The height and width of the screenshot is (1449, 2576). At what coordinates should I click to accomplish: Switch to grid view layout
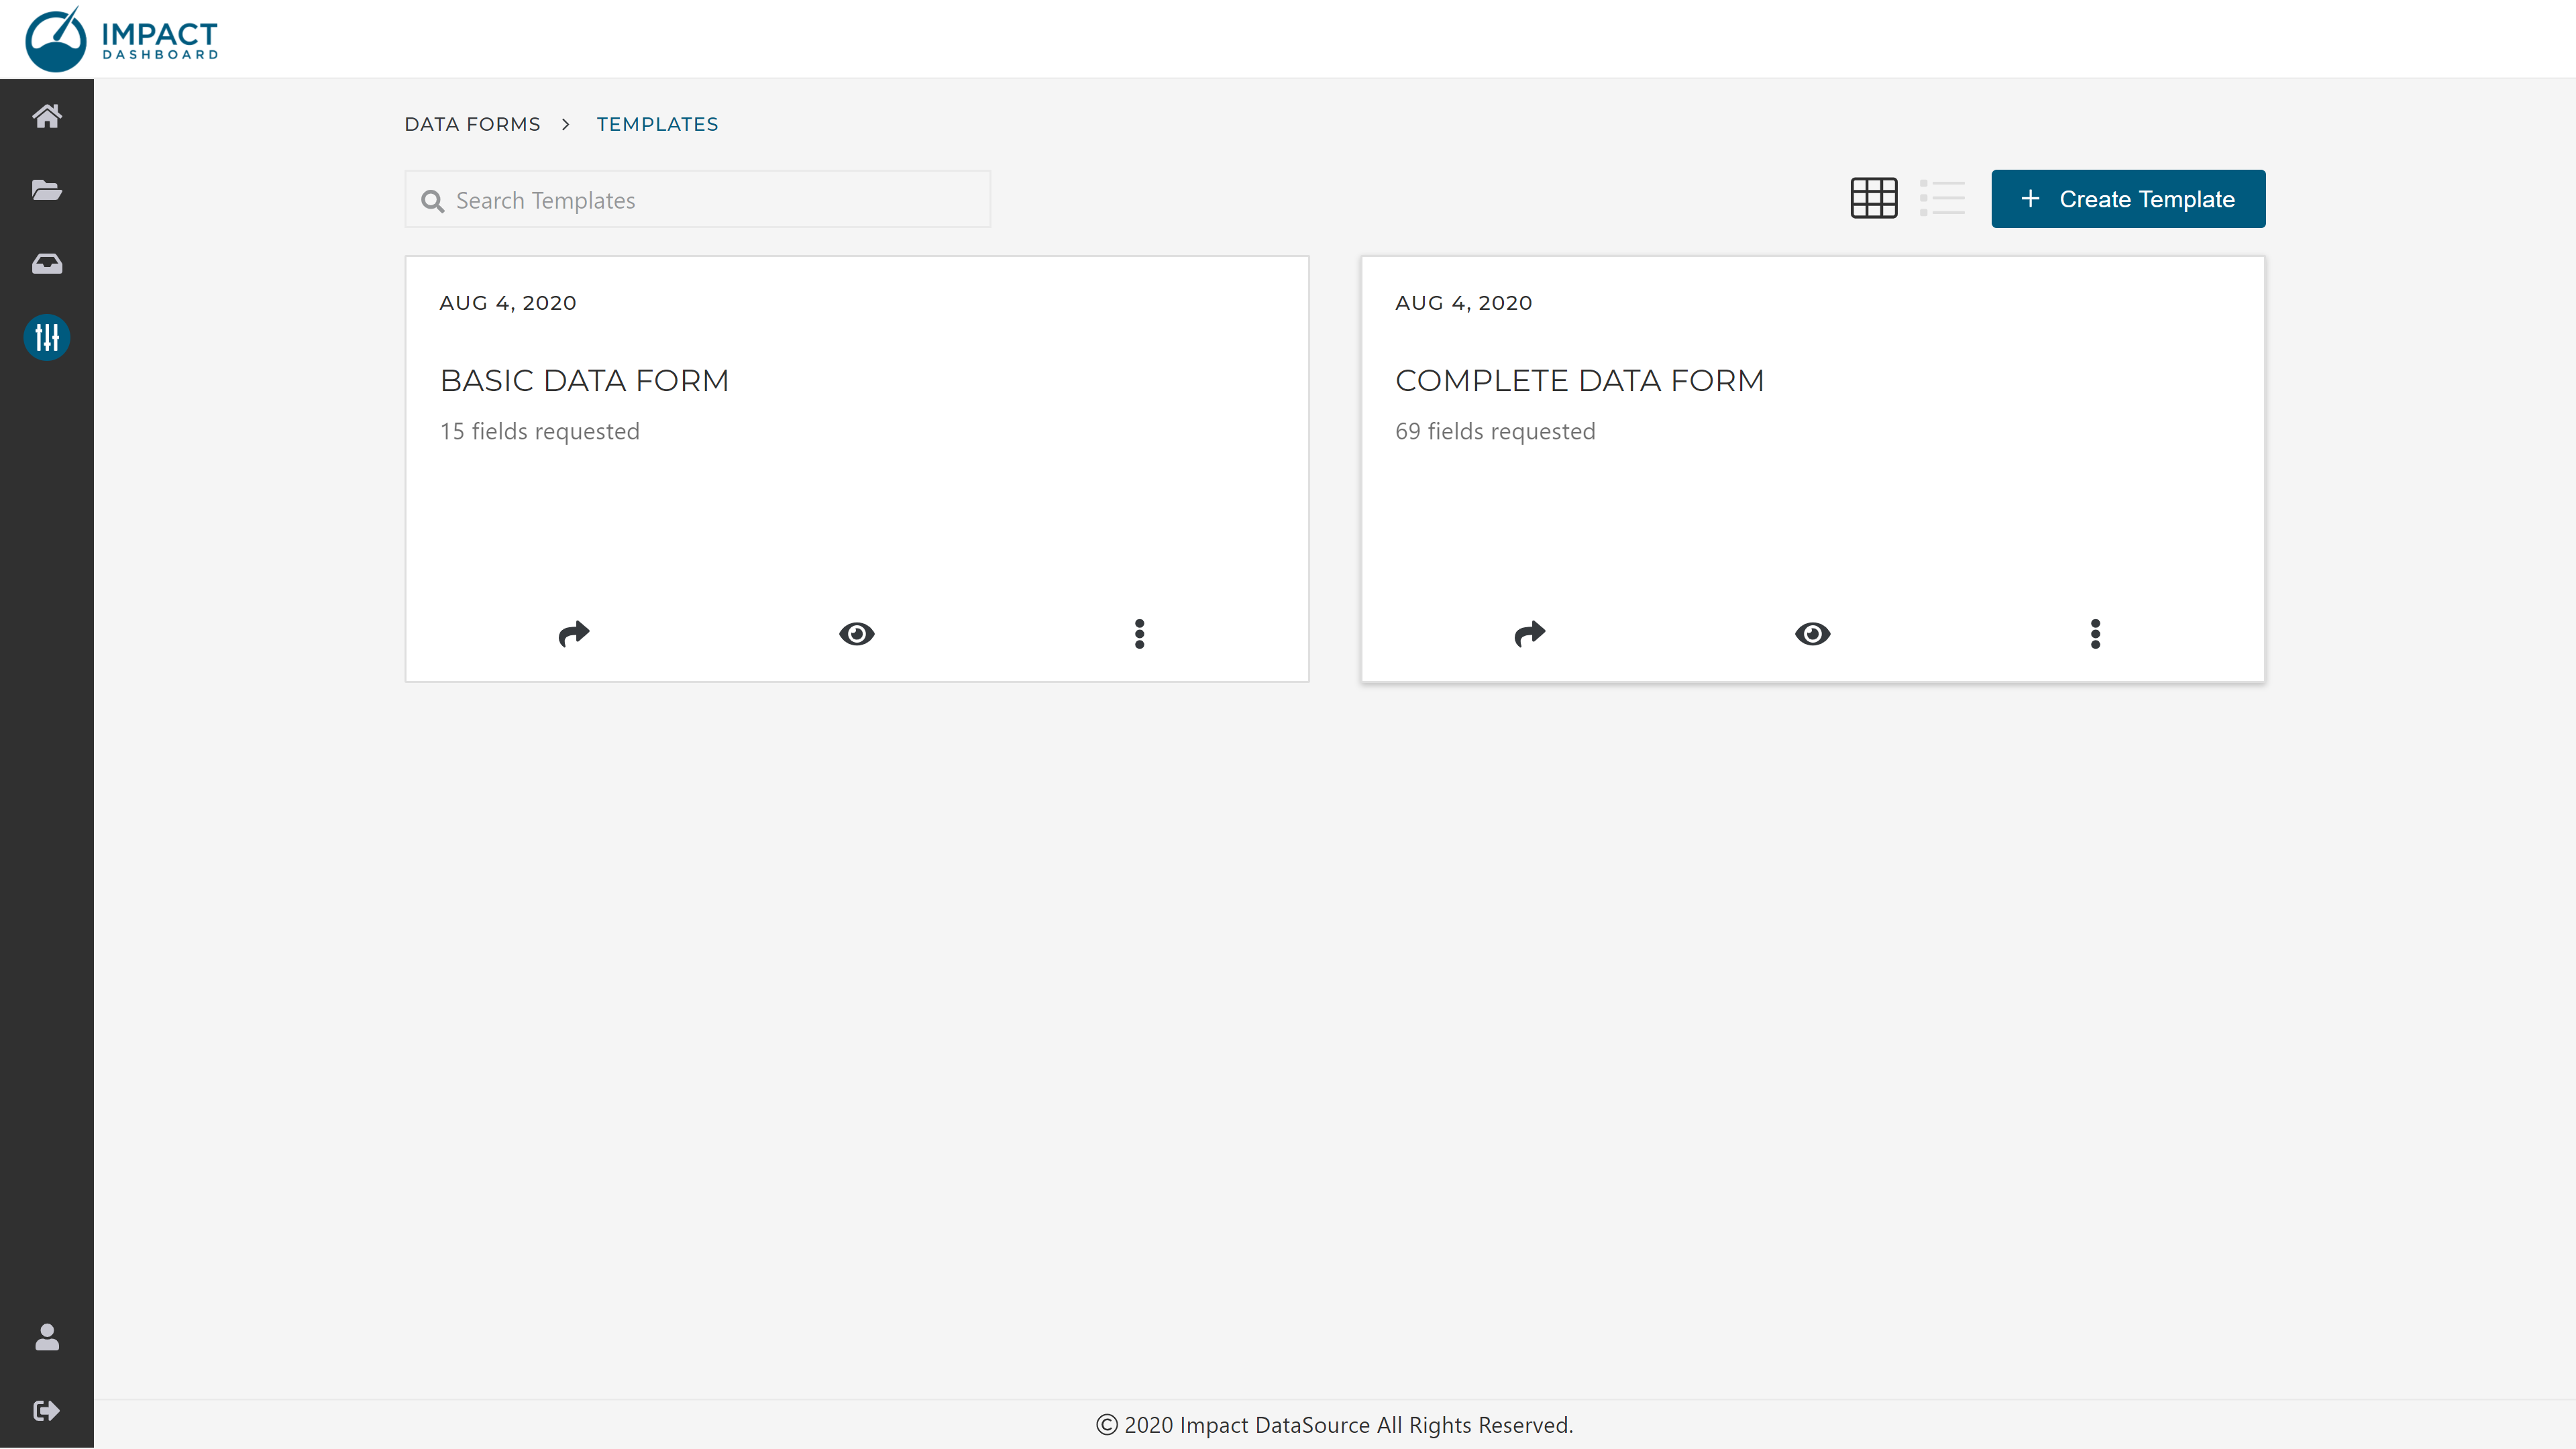(x=1873, y=198)
